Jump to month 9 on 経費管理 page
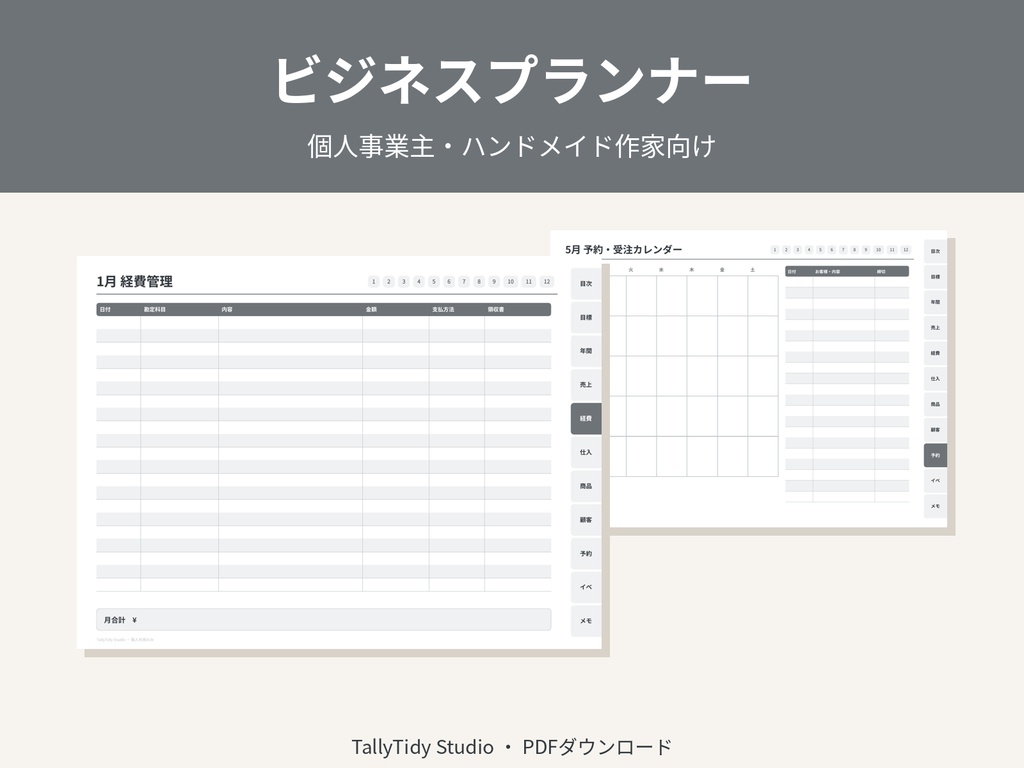The image size is (1024, 768). coord(494,281)
